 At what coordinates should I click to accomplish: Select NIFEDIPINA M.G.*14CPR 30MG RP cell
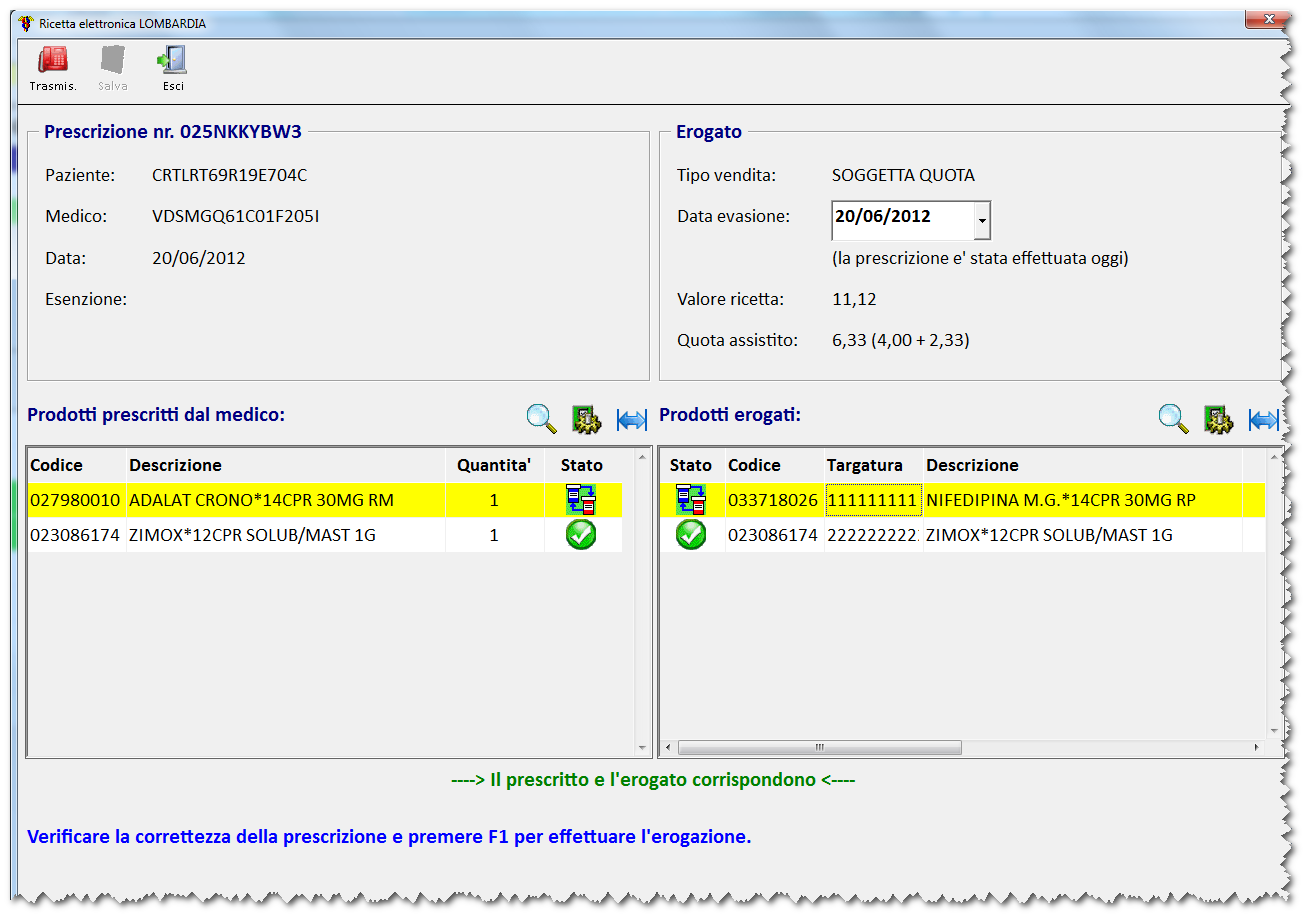[1083, 500]
